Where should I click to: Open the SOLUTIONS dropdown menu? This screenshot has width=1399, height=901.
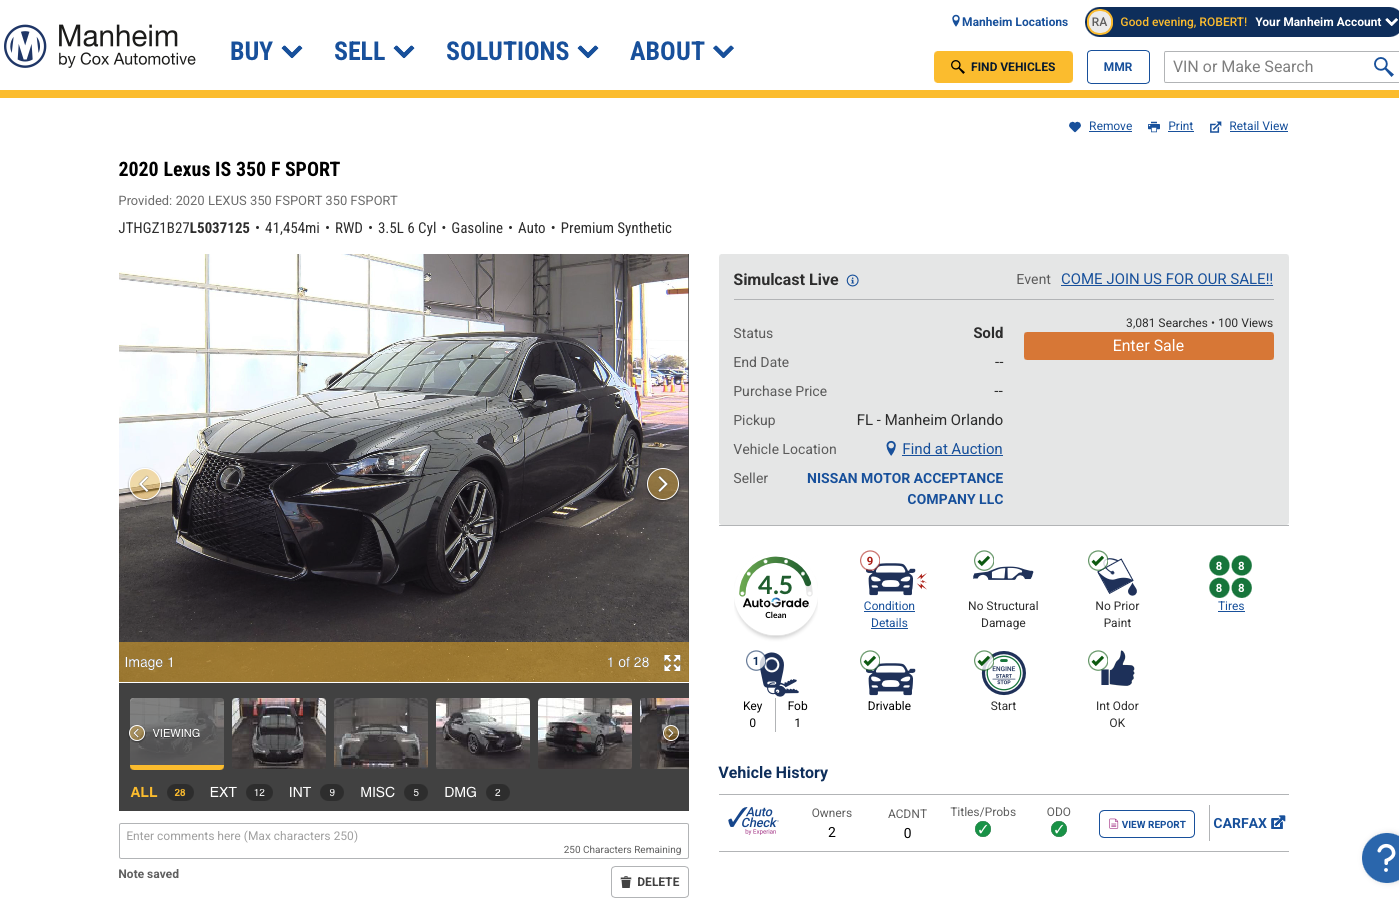point(522,52)
